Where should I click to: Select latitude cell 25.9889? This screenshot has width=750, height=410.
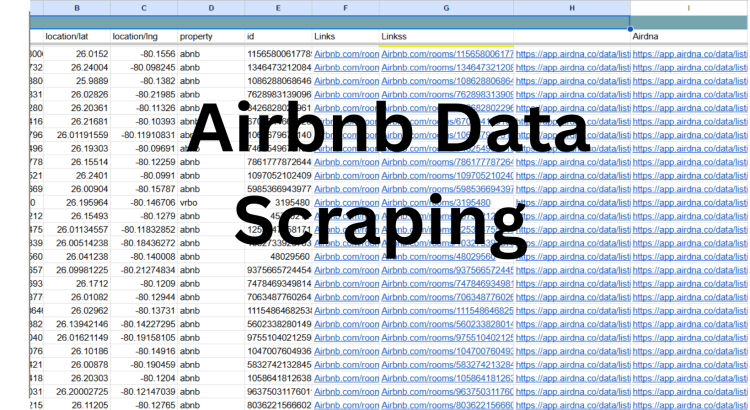pyautogui.click(x=77, y=81)
